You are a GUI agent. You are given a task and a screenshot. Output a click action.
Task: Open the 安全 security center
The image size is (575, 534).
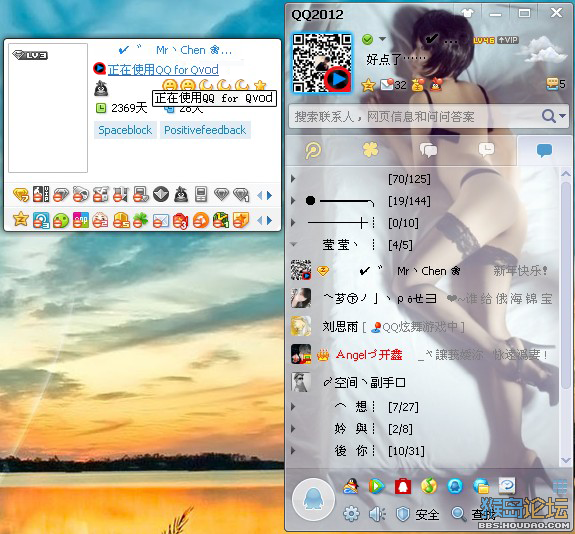pyautogui.click(x=418, y=514)
